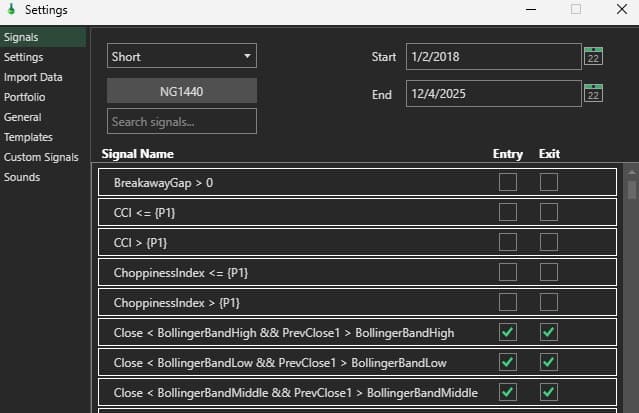Untick Entry for Close < BollingerBandMiddle signal
The width and height of the screenshot is (639, 413).
click(508, 392)
